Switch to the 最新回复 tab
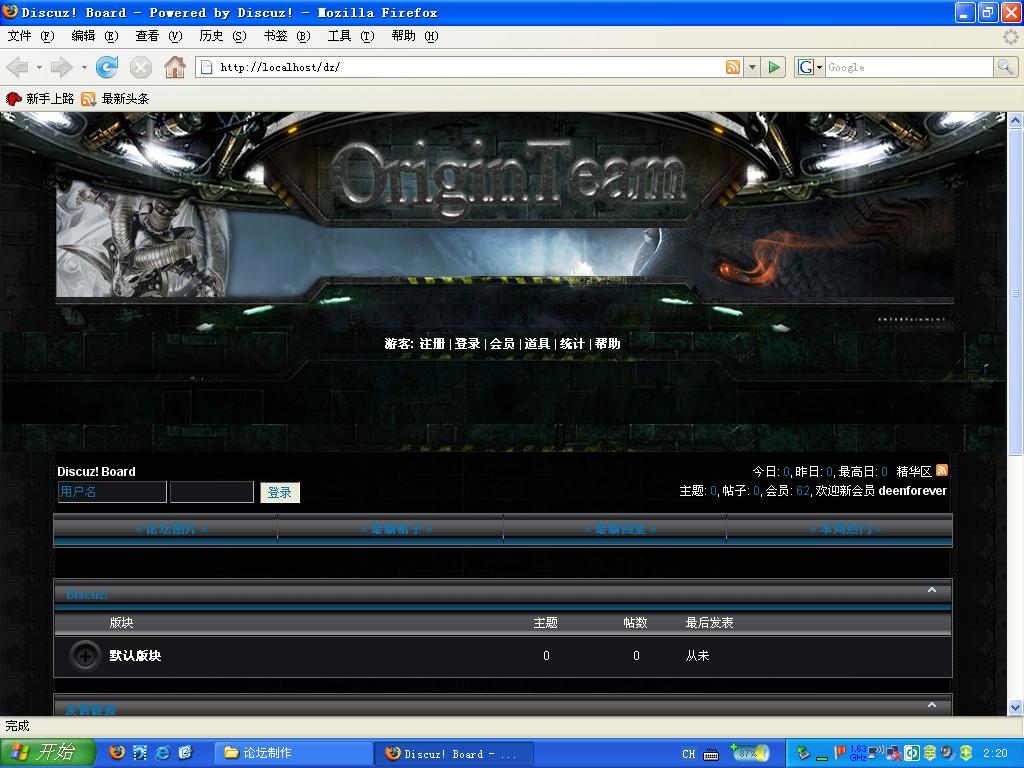 tap(620, 529)
